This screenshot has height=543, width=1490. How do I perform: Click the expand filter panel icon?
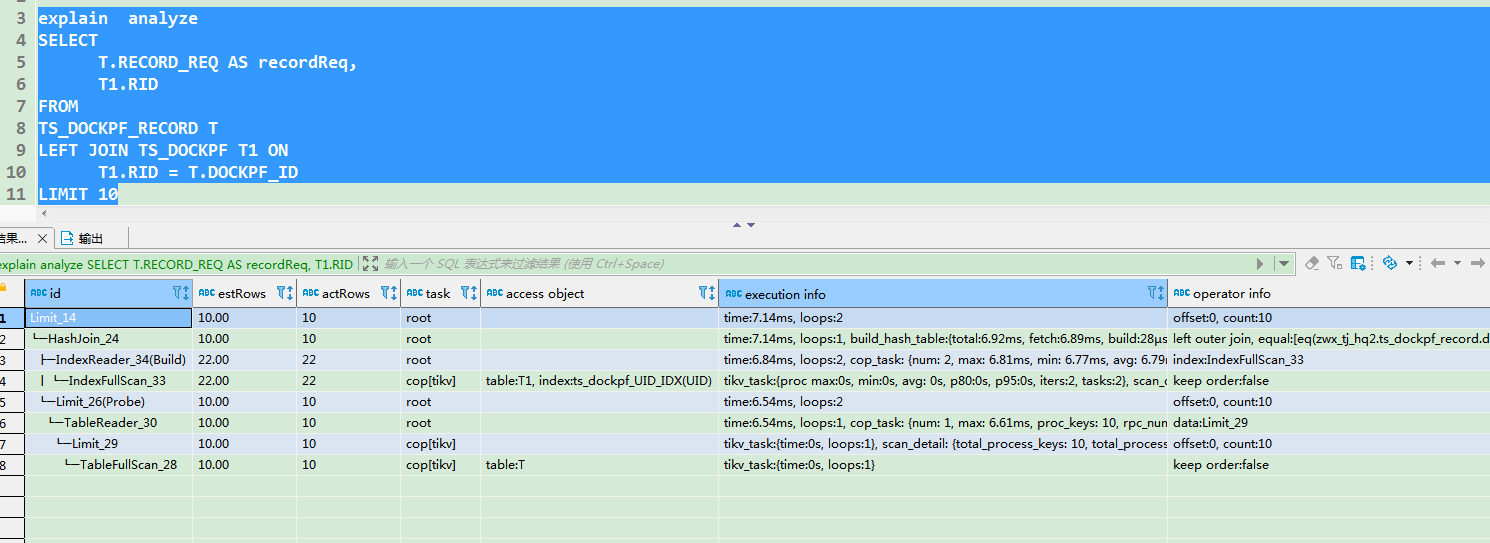click(370, 264)
